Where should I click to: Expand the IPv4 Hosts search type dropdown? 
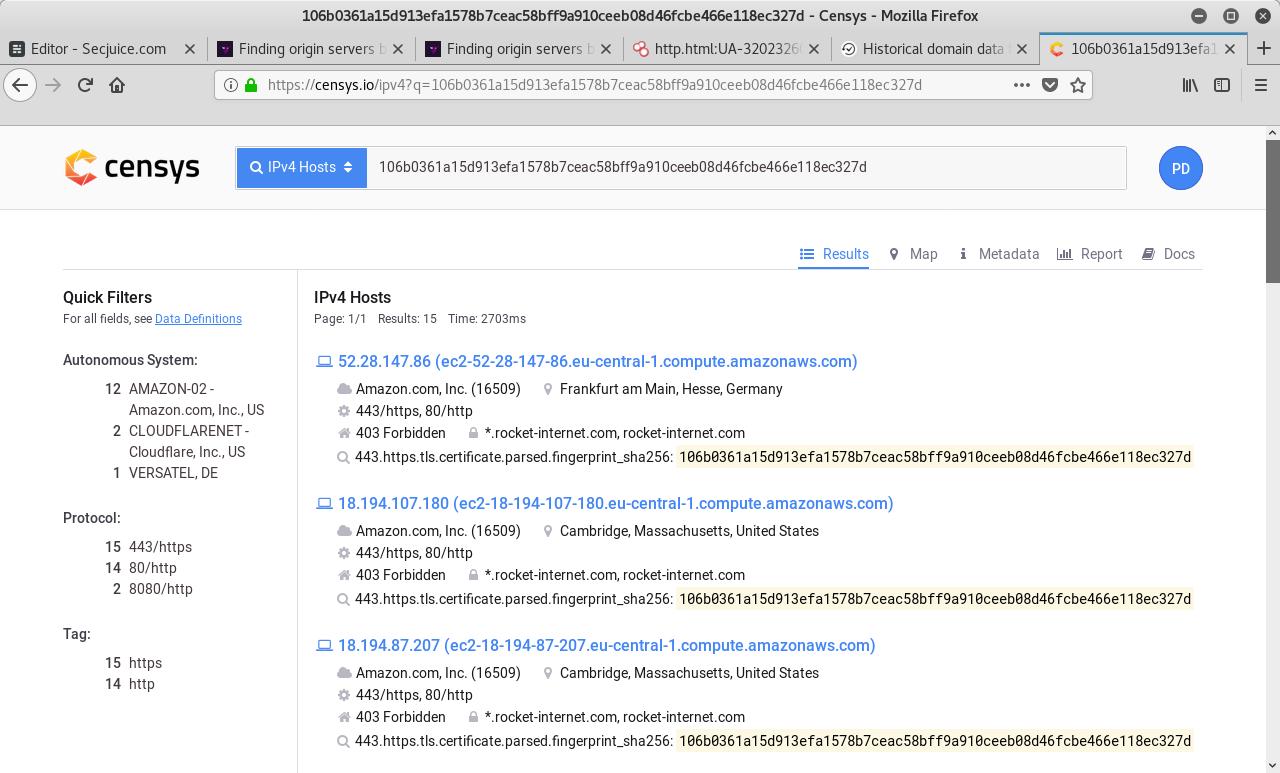tap(301, 168)
